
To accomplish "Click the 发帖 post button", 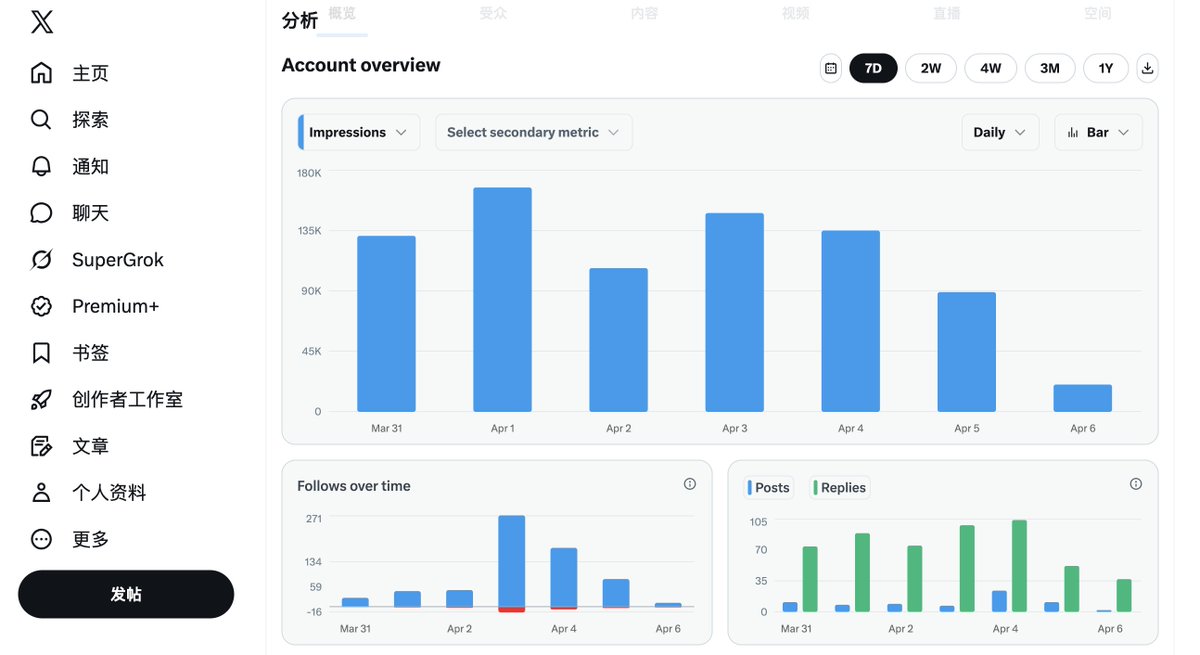I will (126, 595).
